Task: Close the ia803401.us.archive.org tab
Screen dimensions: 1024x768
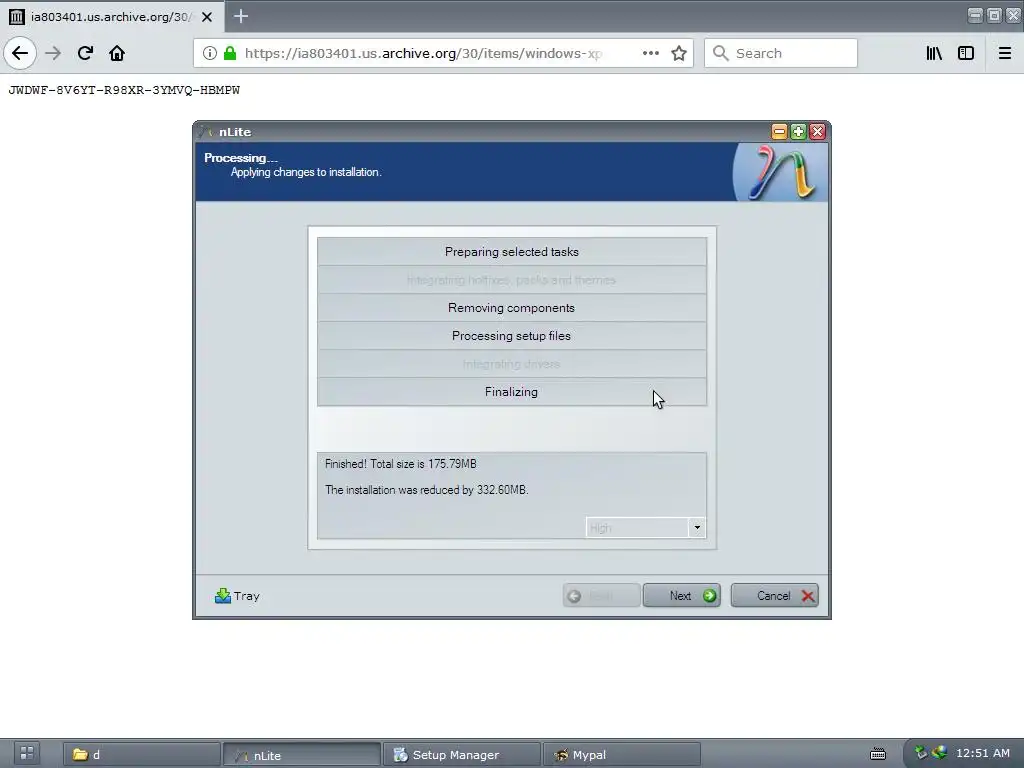Action: (x=206, y=17)
